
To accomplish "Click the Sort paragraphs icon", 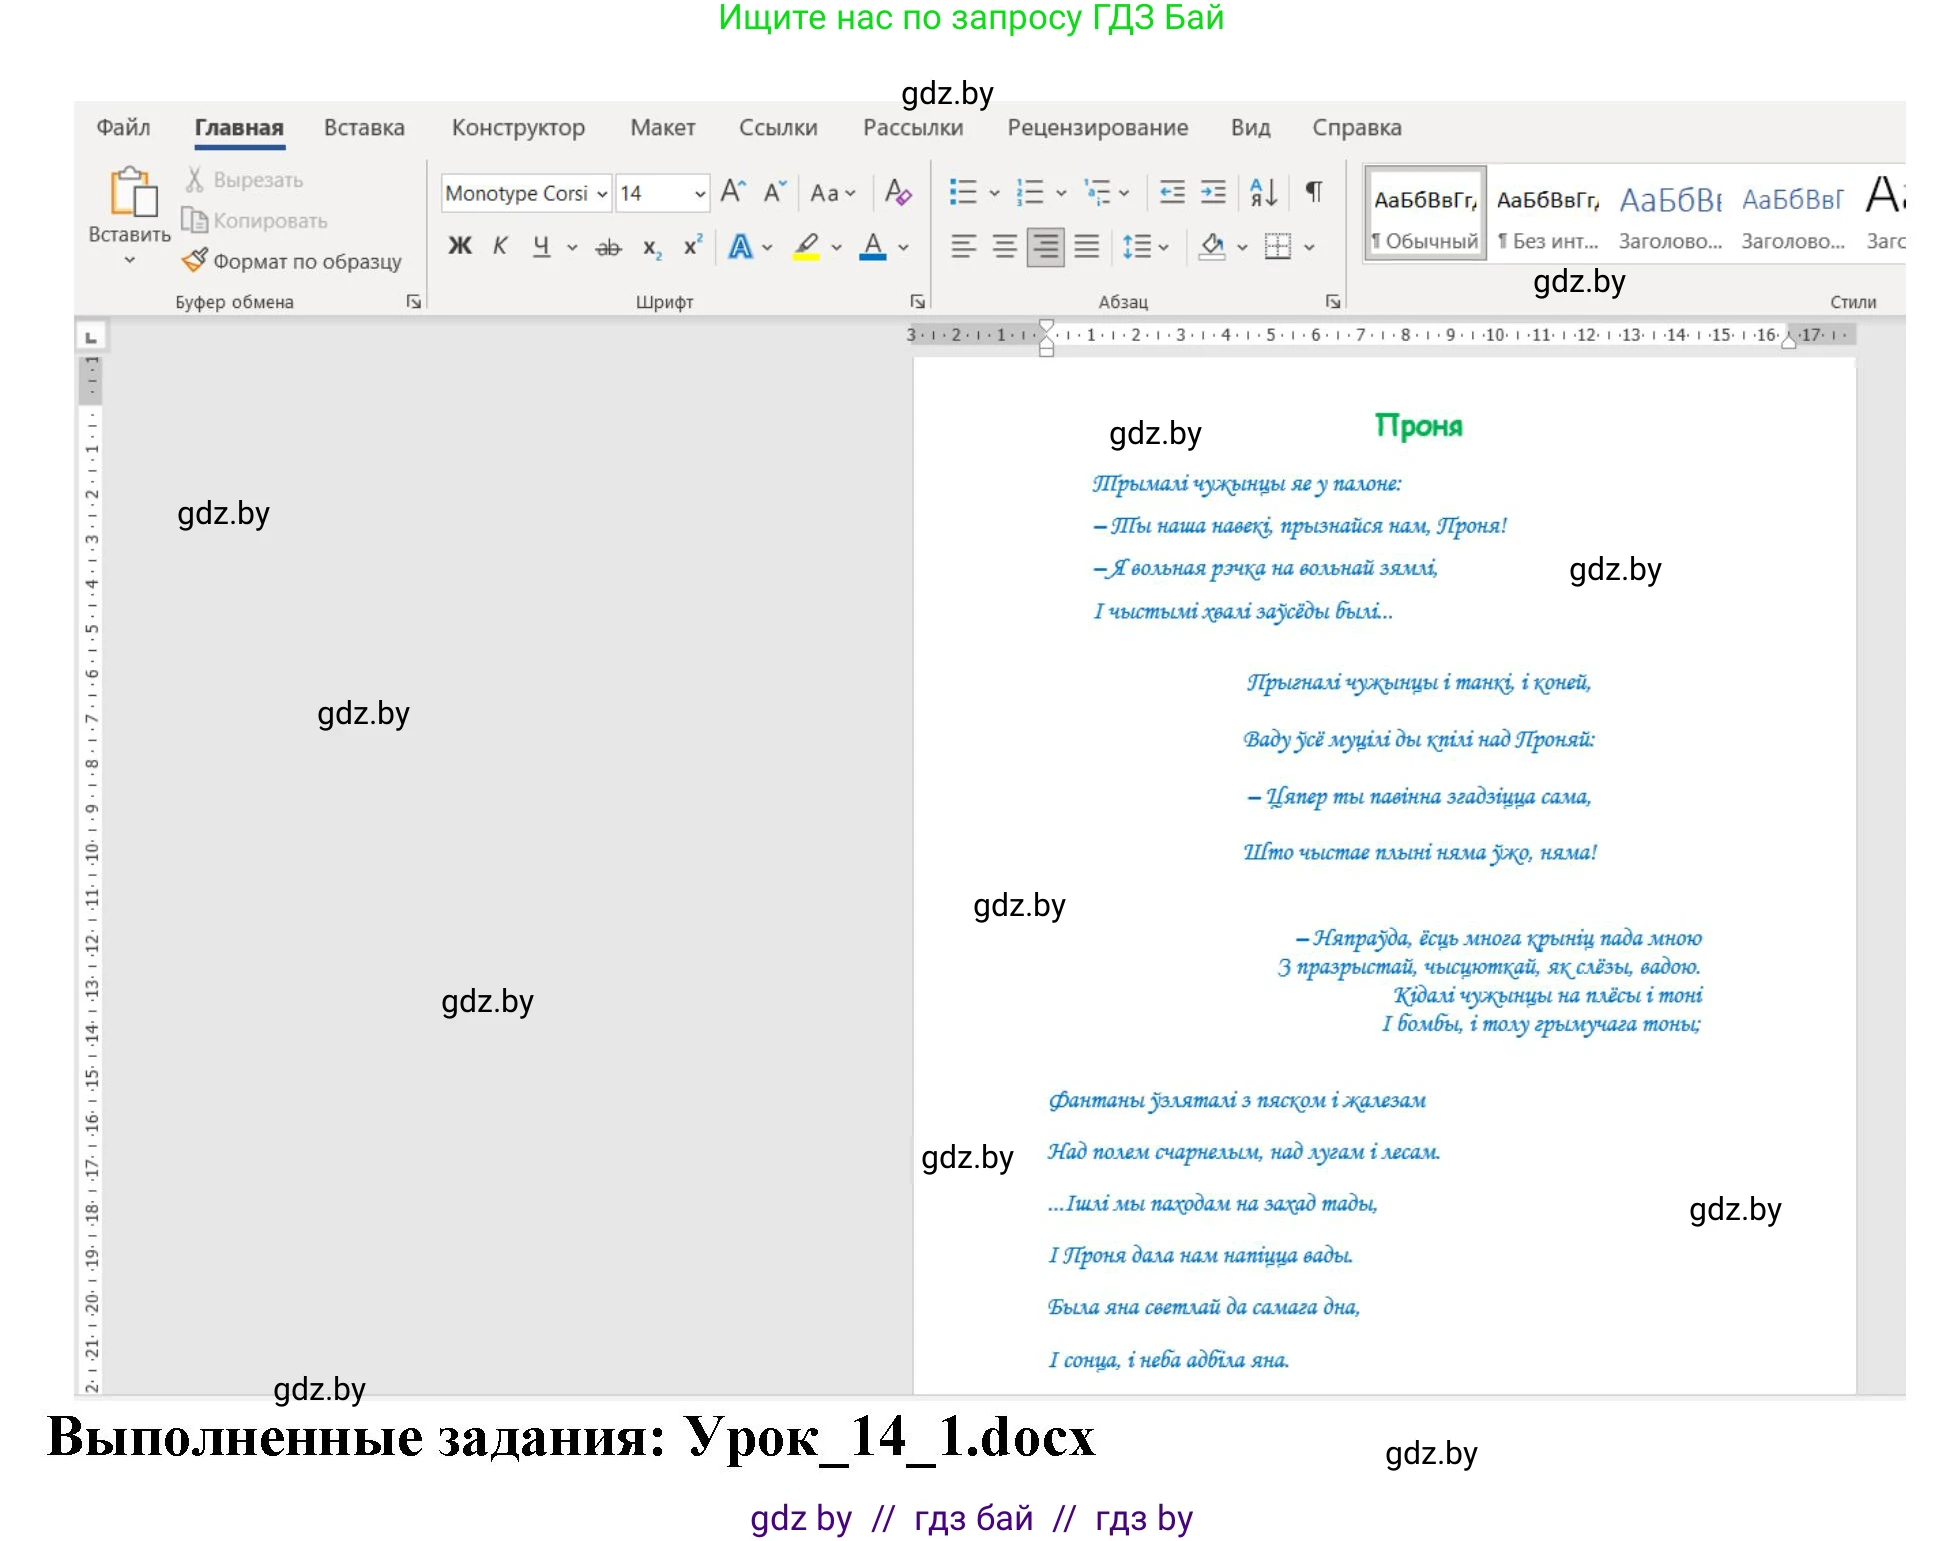I will pyautogui.click(x=1263, y=192).
